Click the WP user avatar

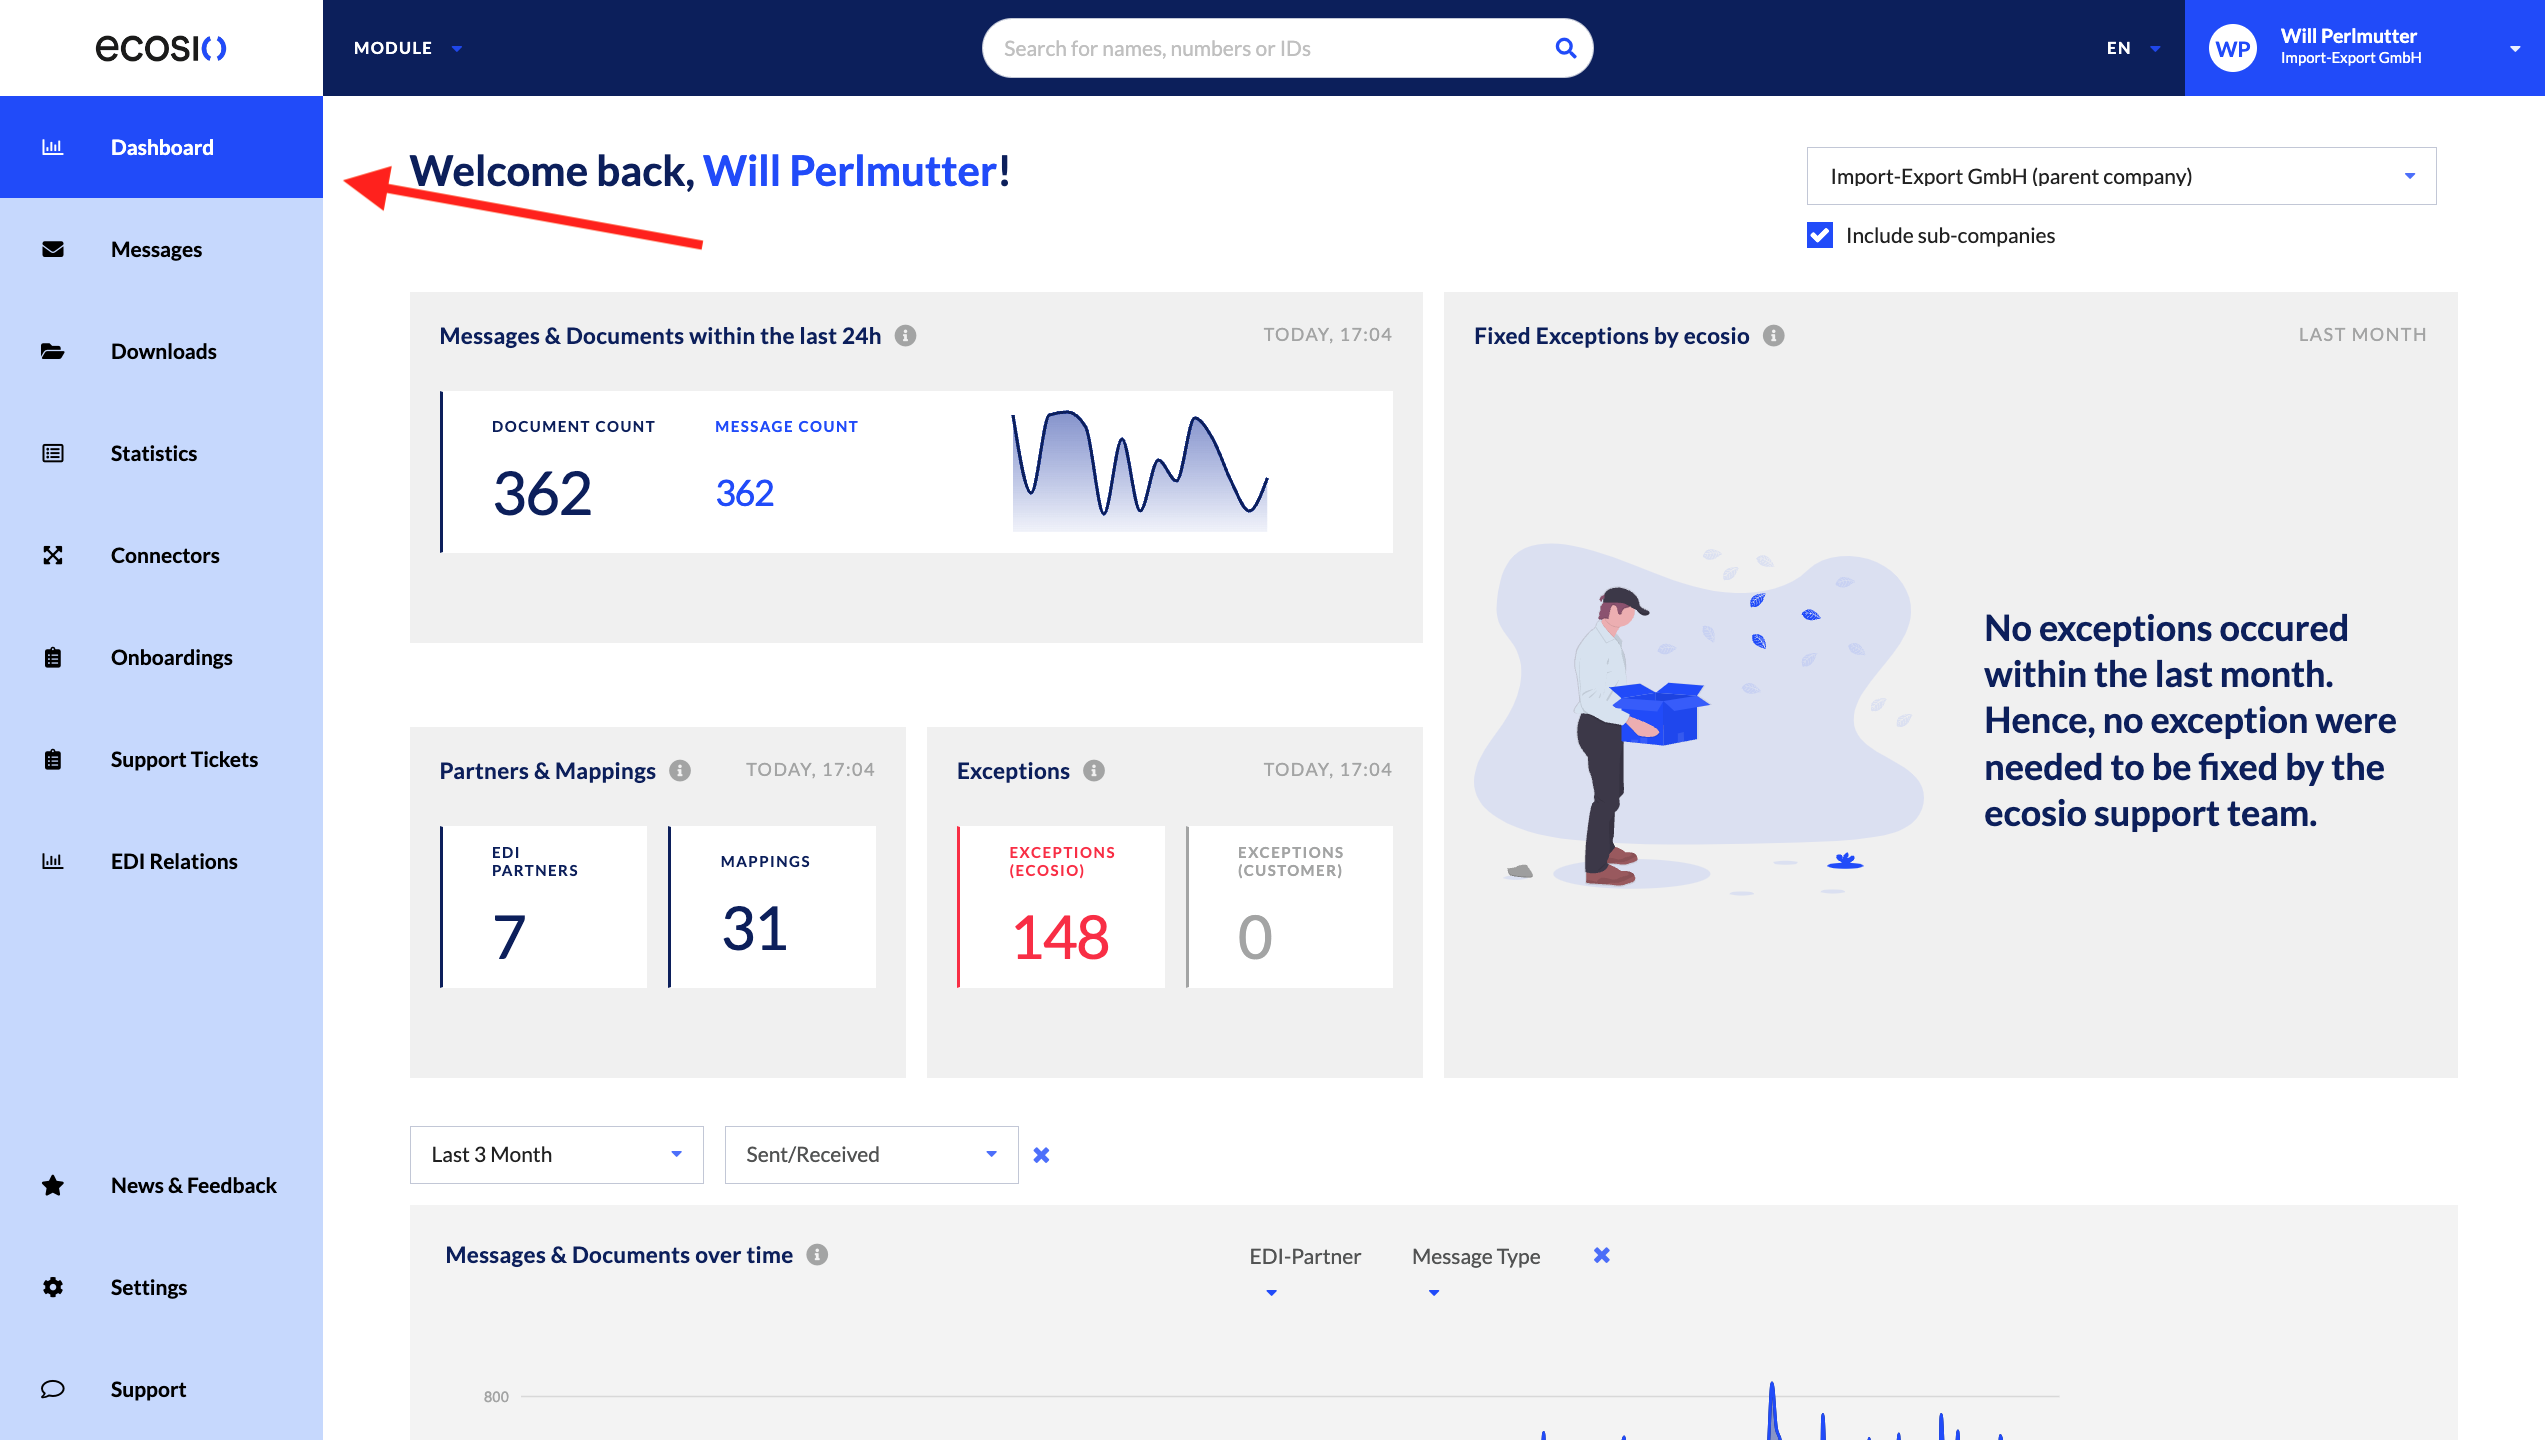(2232, 48)
